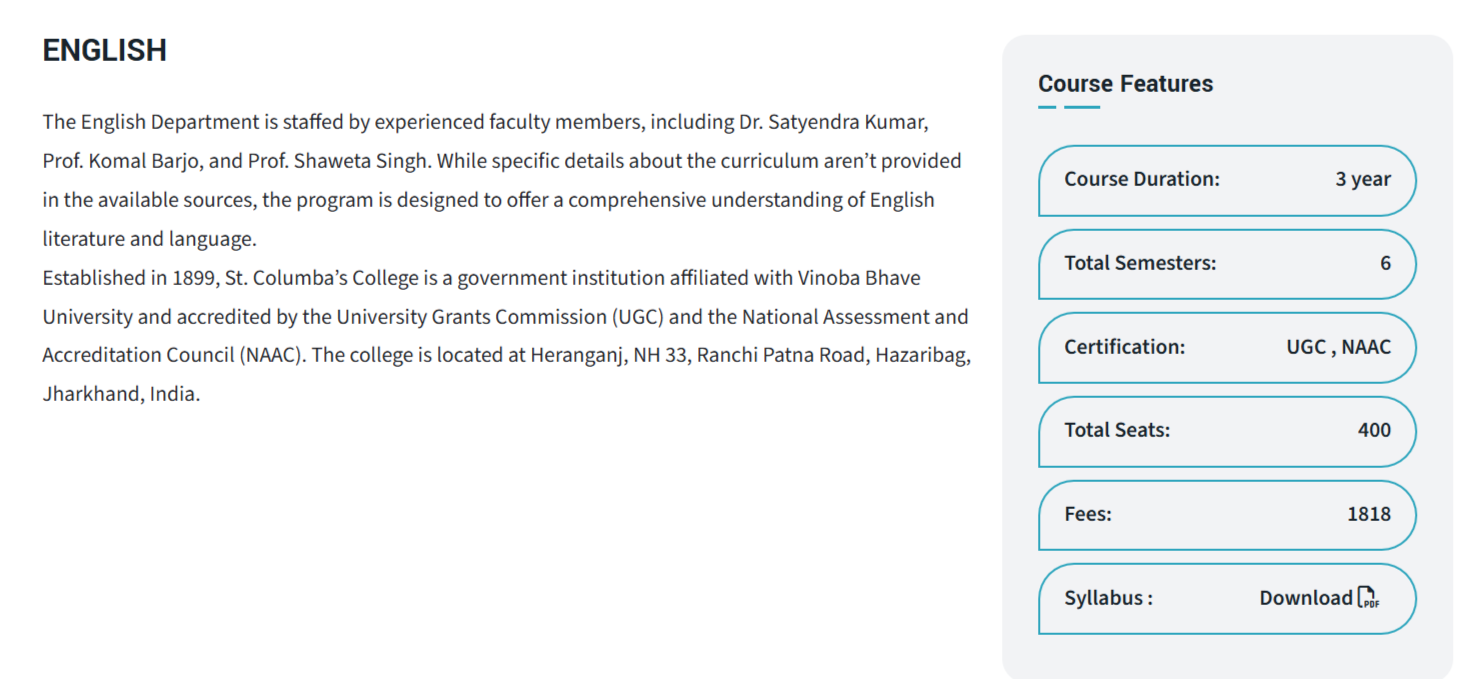This screenshot has width=1467, height=679.
Task: Click the fees amount 1818
Action: 1368,514
